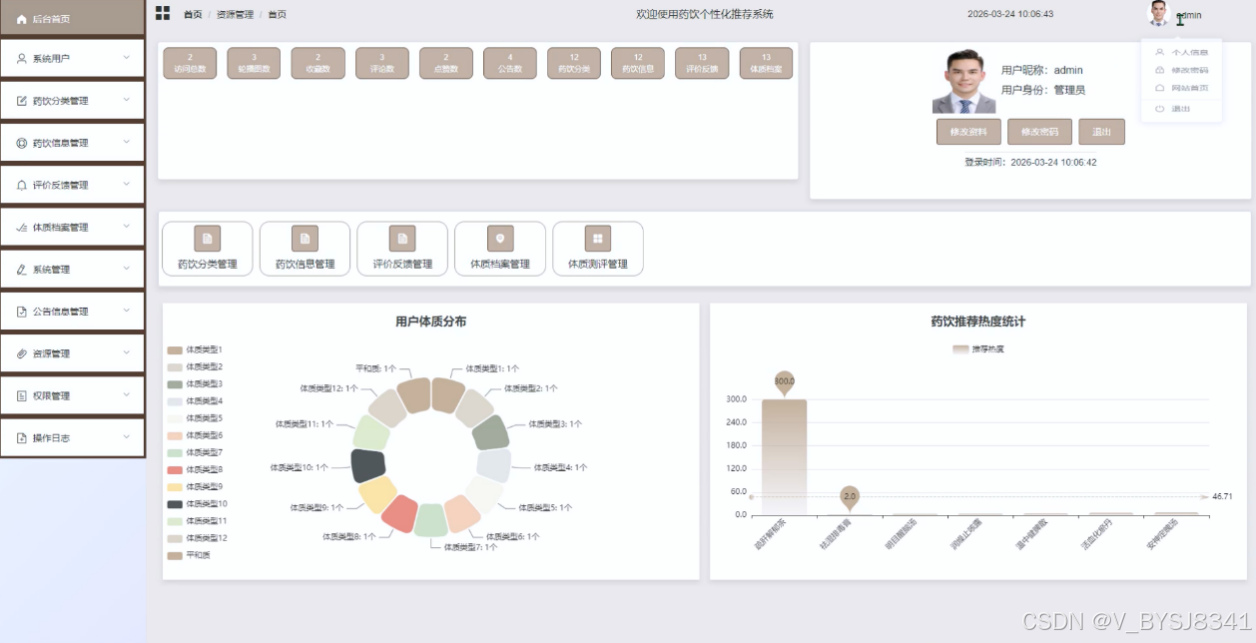
Task: Click the yellow 体质类型9 pie slice
Action: (378, 494)
